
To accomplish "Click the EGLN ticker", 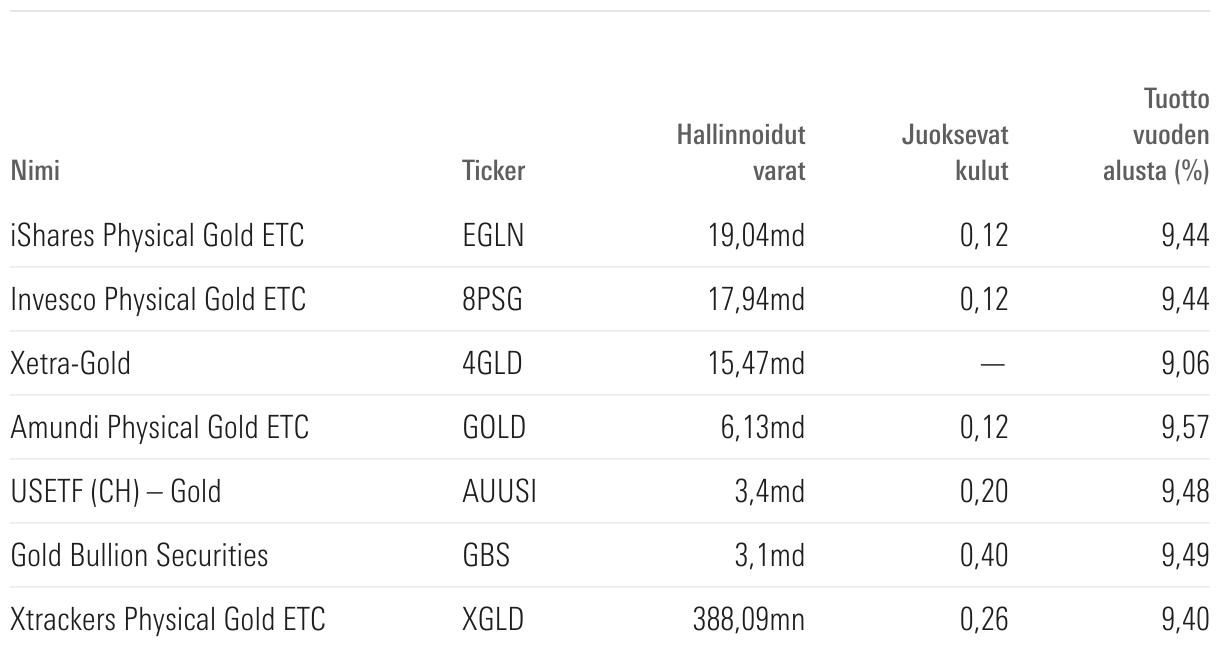I will (x=493, y=236).
